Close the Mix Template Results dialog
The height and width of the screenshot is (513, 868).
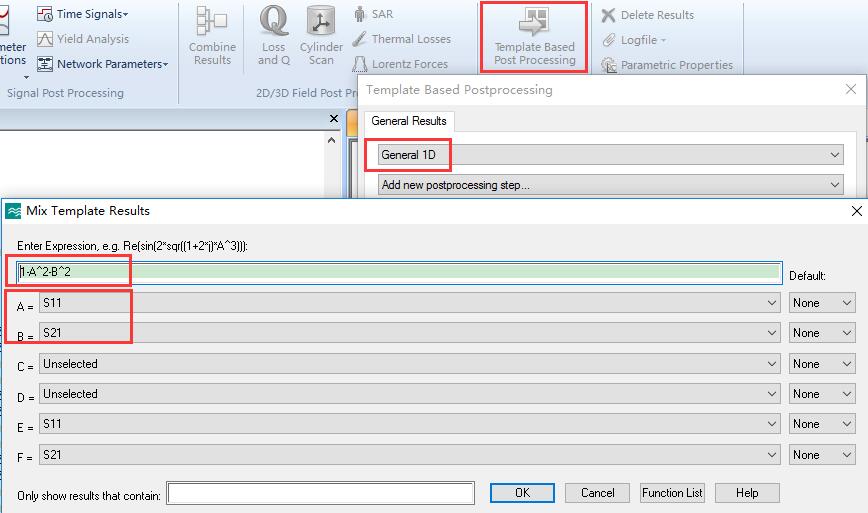[856, 211]
